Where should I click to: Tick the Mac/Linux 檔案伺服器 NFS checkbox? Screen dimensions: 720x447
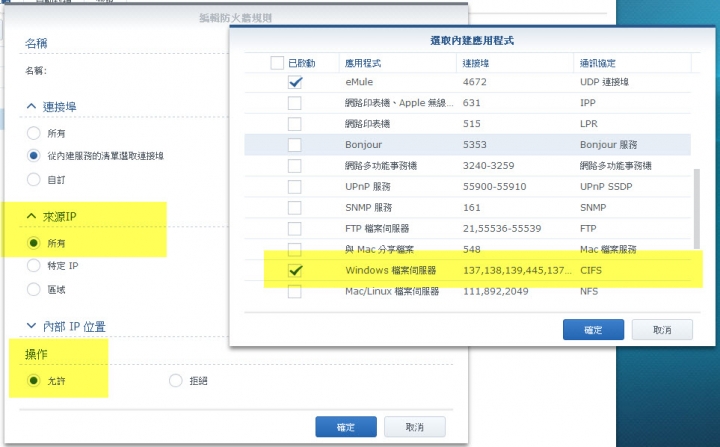tap(295, 291)
